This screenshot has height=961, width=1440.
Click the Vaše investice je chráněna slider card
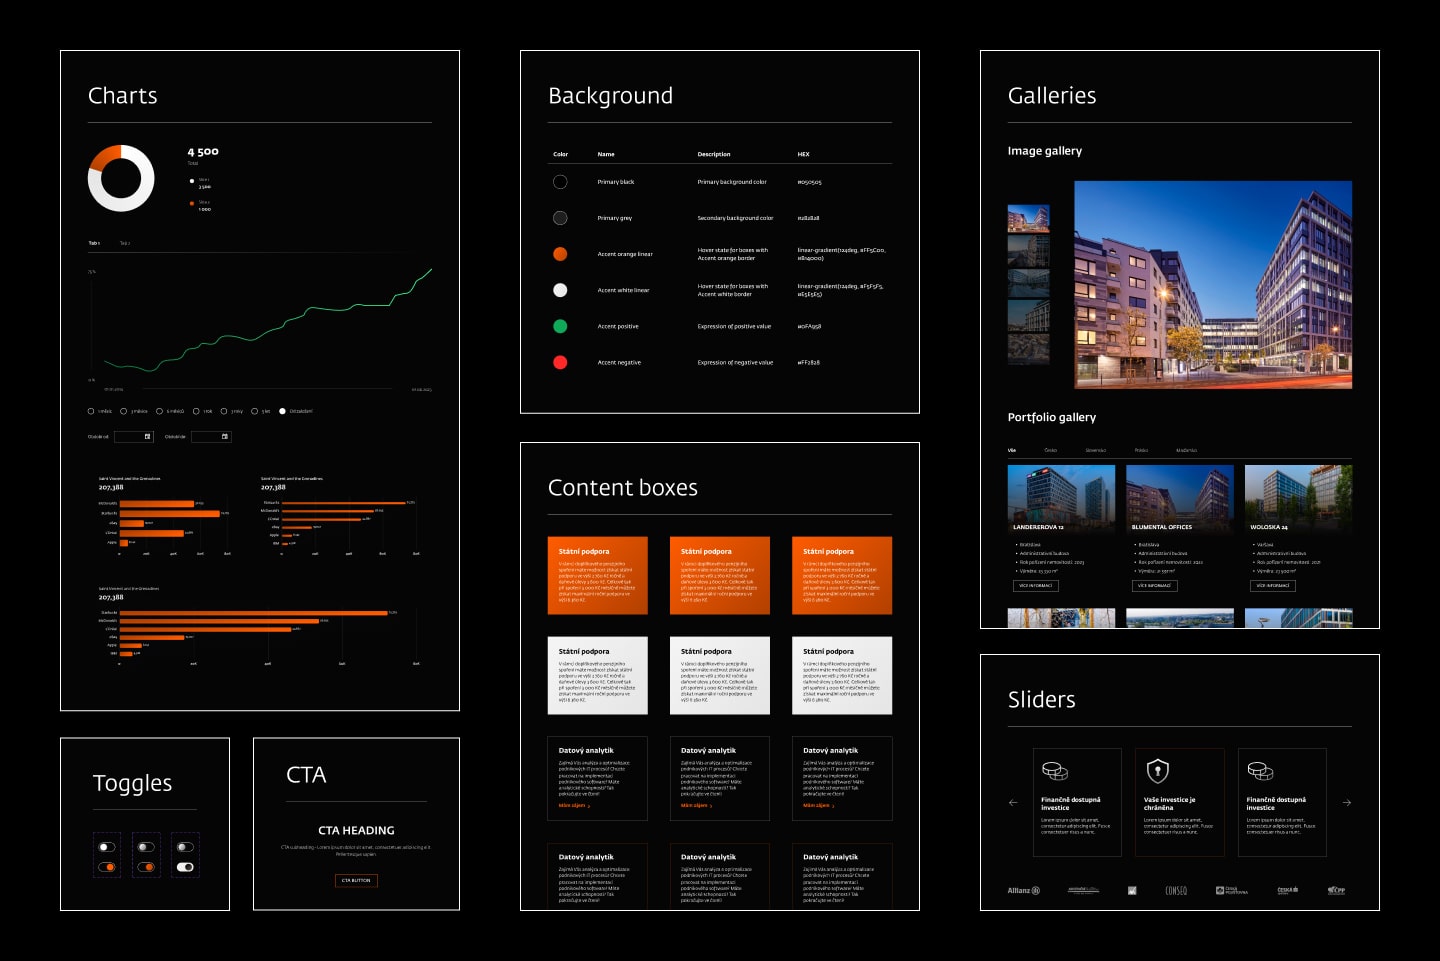pos(1180,802)
